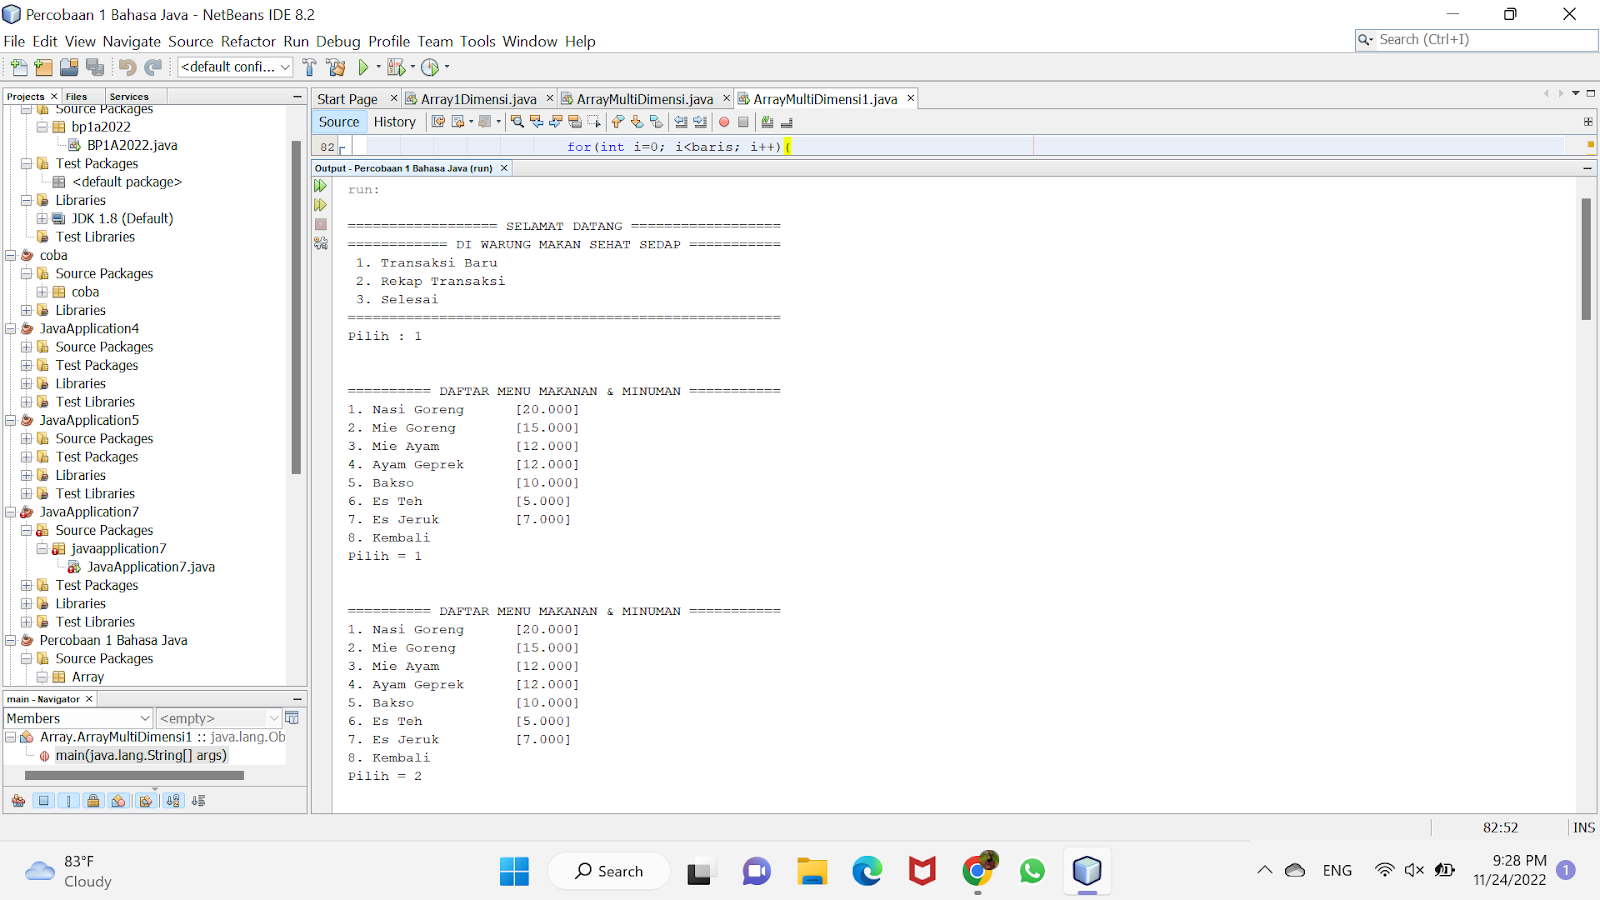The image size is (1600, 900).
Task: Click the Open Project toolbar icon
Action: (x=69, y=67)
